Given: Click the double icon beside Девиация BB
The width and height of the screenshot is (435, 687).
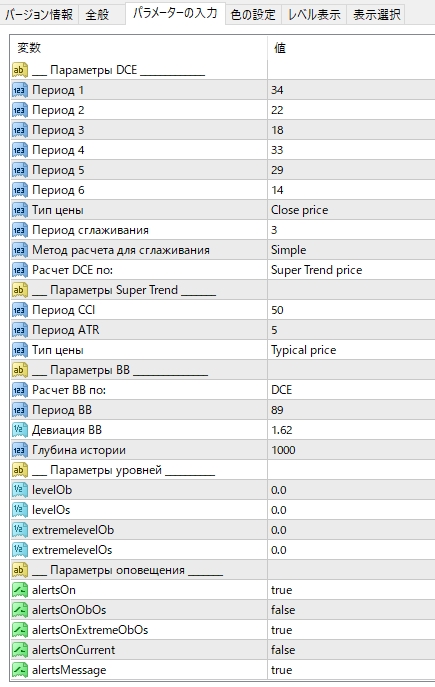Looking at the screenshot, I should coord(20,430).
